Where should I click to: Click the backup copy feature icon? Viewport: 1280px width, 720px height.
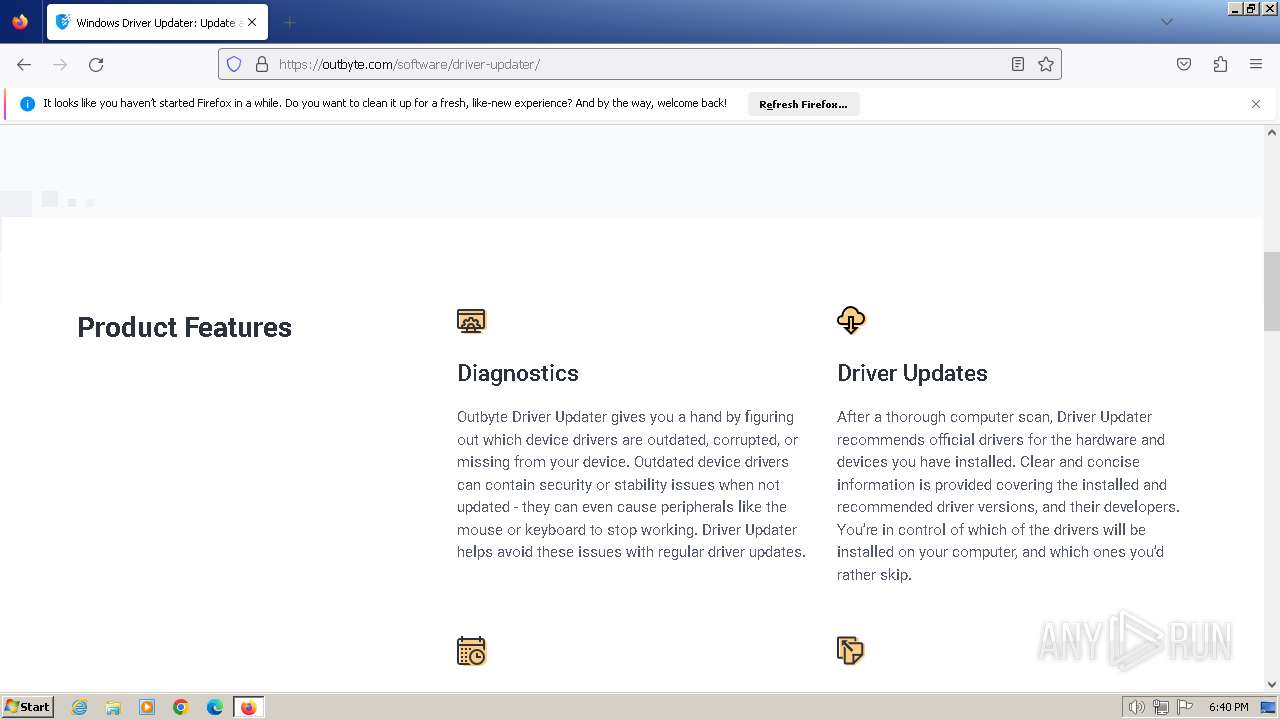tap(850, 651)
